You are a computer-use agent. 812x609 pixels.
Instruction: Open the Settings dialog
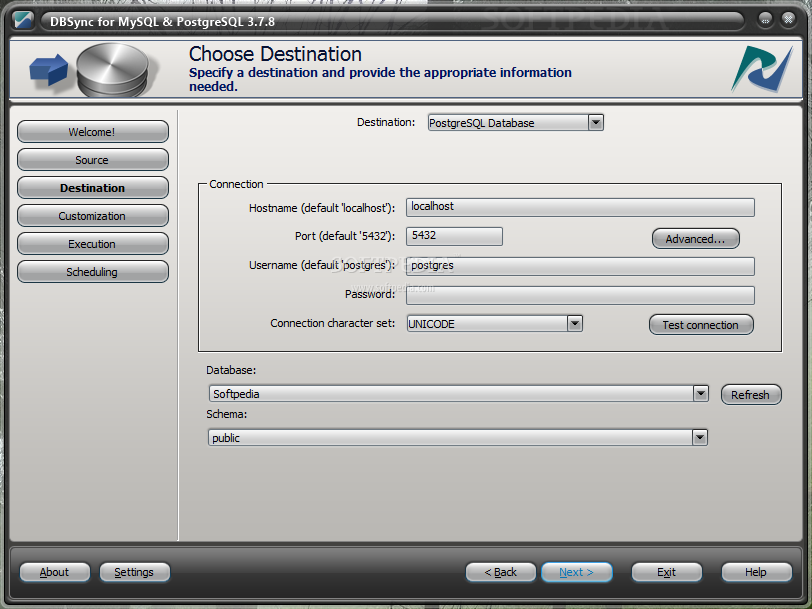click(x=134, y=572)
